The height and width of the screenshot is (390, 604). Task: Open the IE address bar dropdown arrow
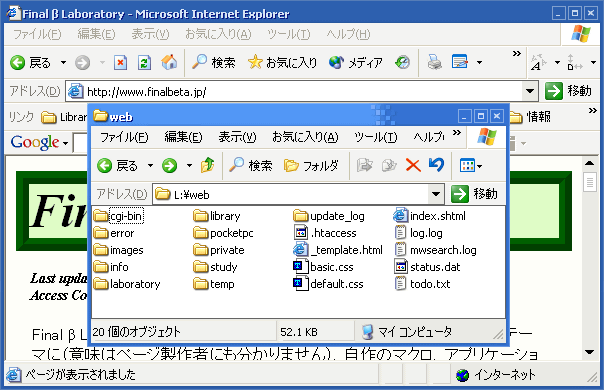[530, 91]
